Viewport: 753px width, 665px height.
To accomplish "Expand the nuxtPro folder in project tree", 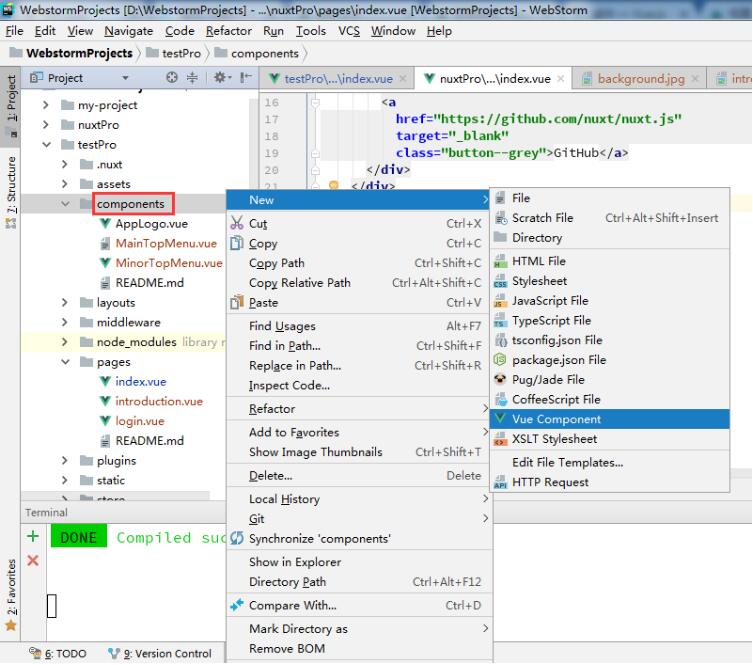I will (46, 125).
